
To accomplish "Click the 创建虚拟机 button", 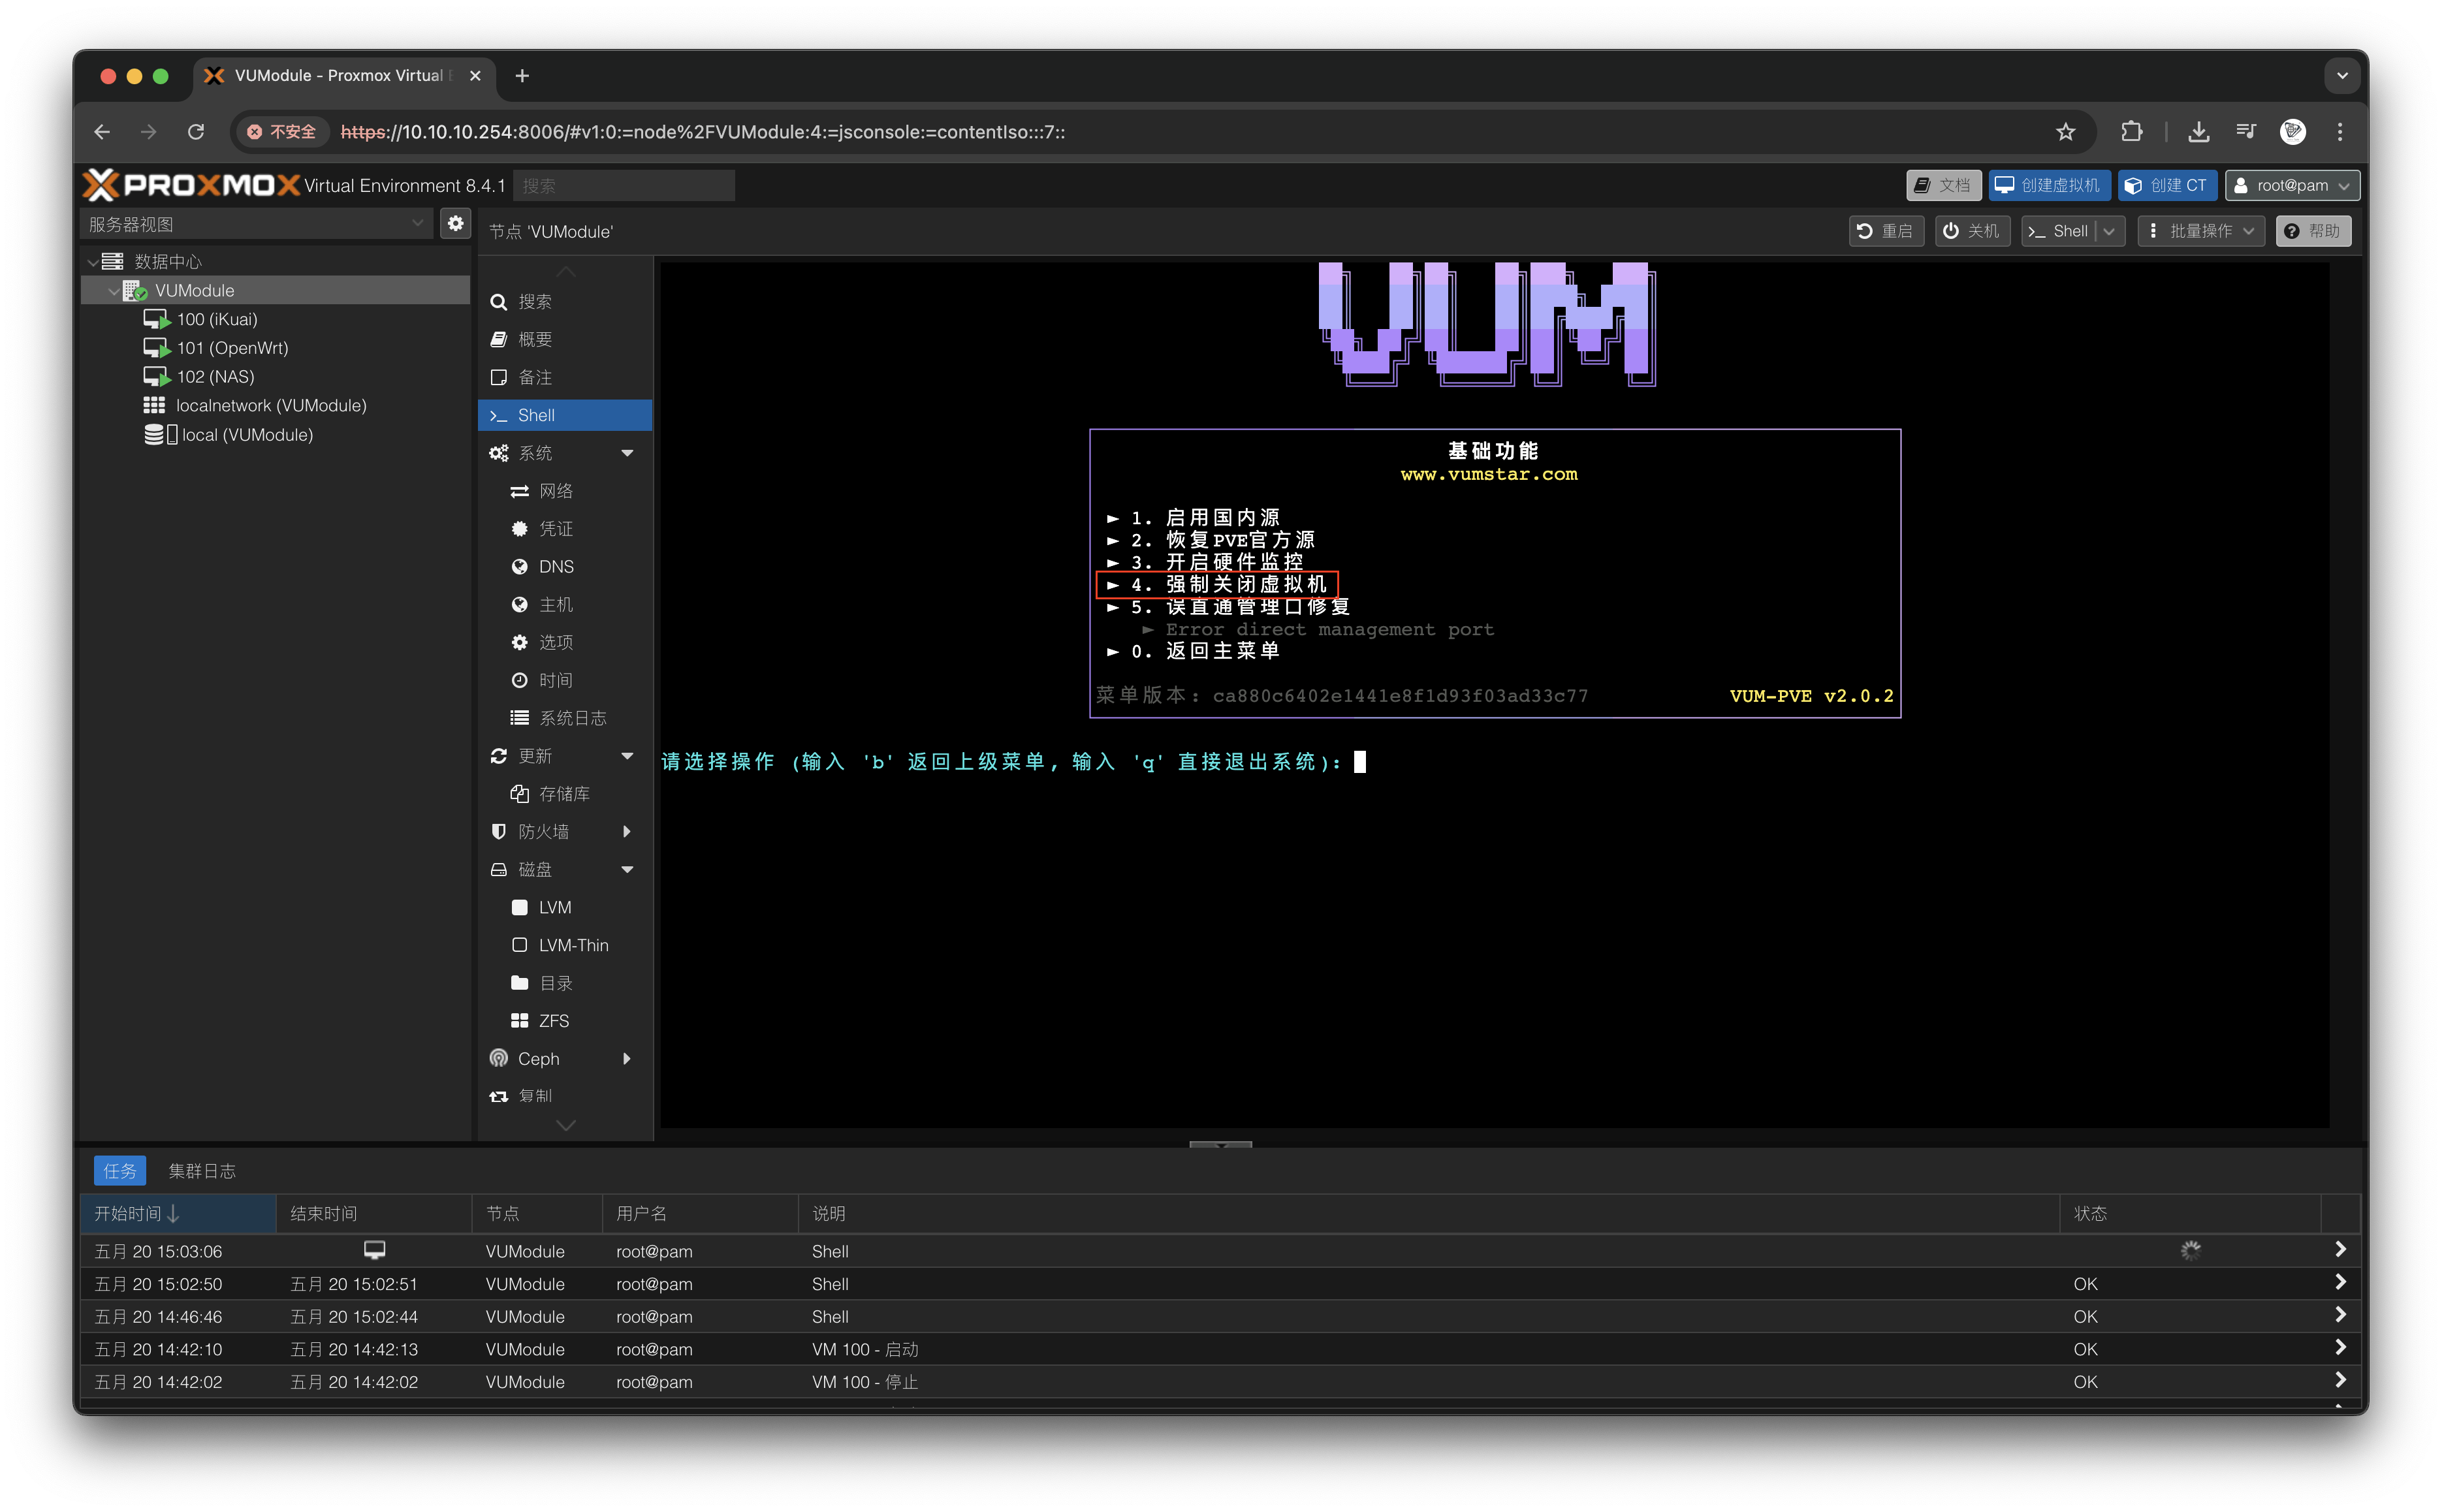I will (2048, 185).
